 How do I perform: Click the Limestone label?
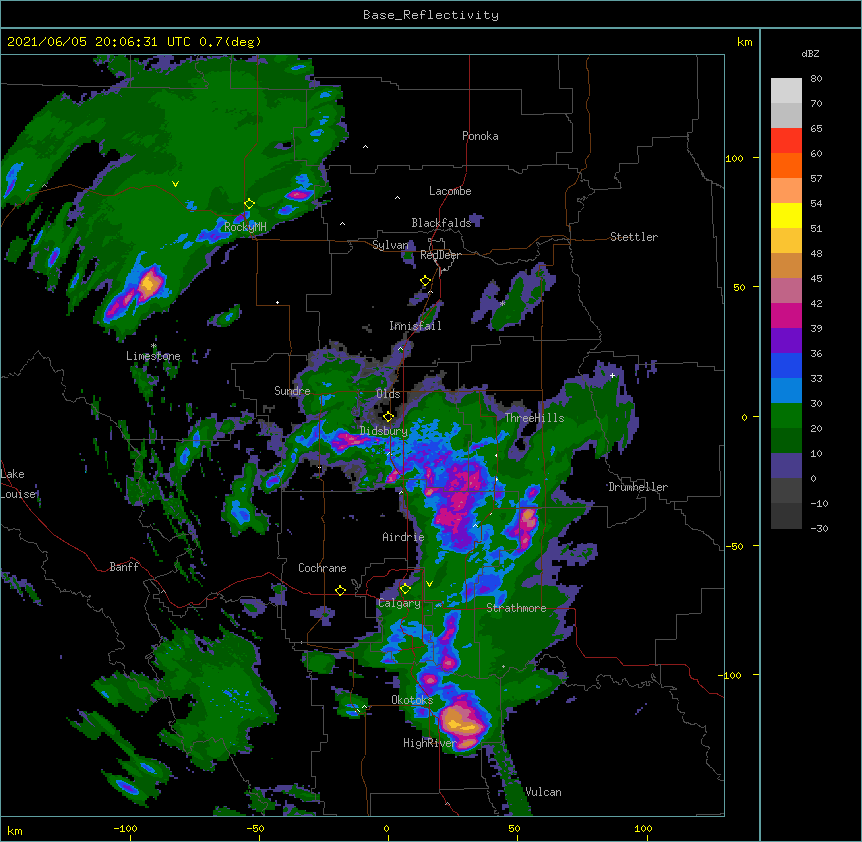[x=153, y=356]
